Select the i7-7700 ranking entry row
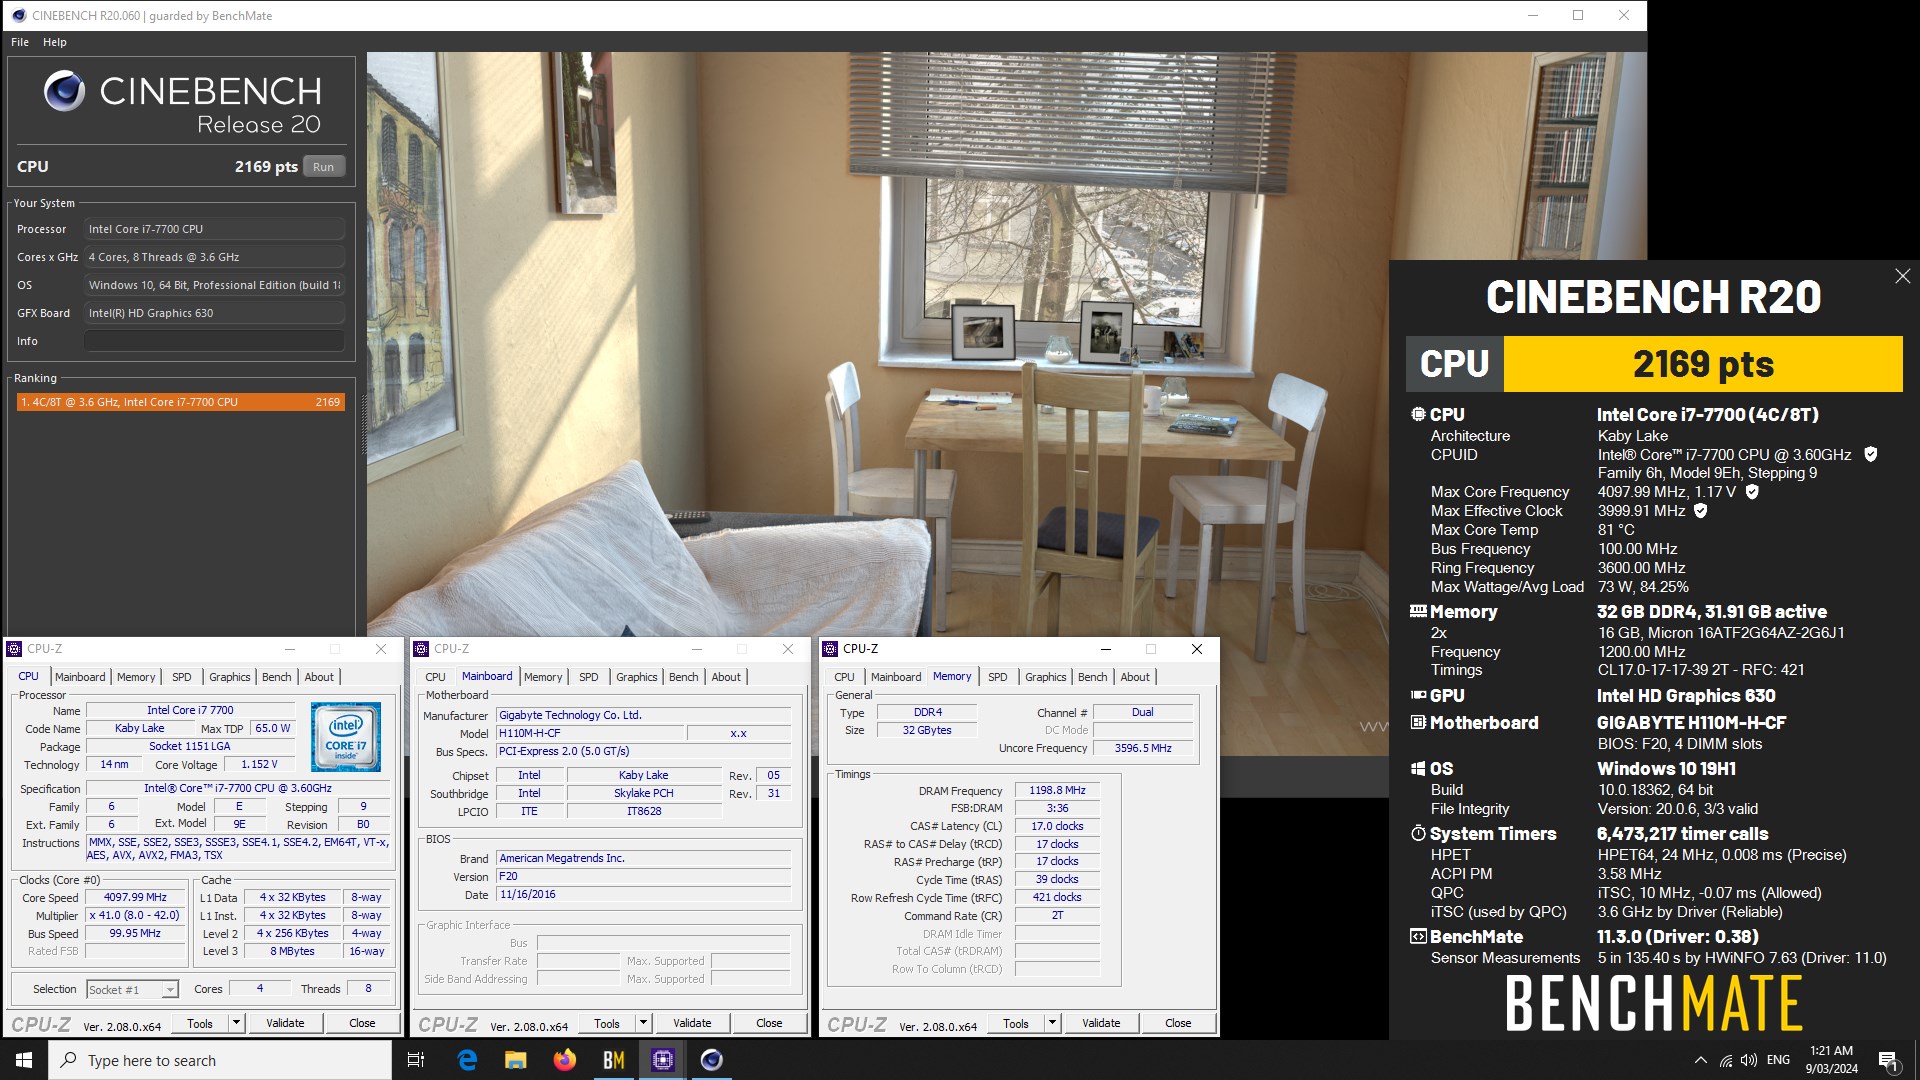1920x1080 pixels. point(181,402)
